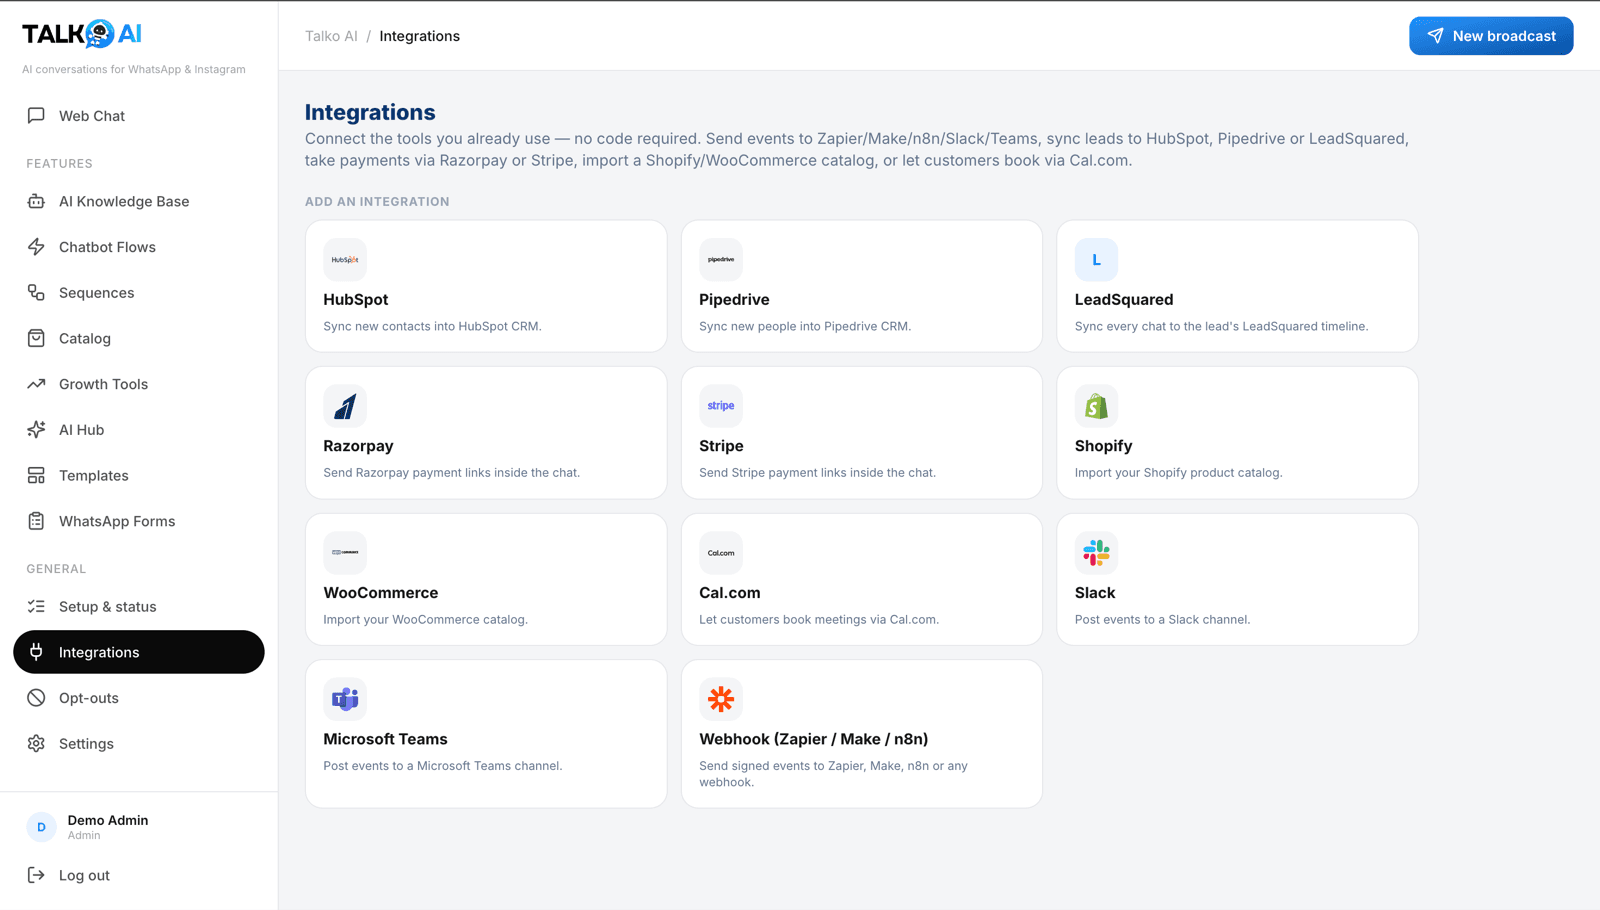
Task: Click the Growth Tools trend icon
Action: [36, 384]
